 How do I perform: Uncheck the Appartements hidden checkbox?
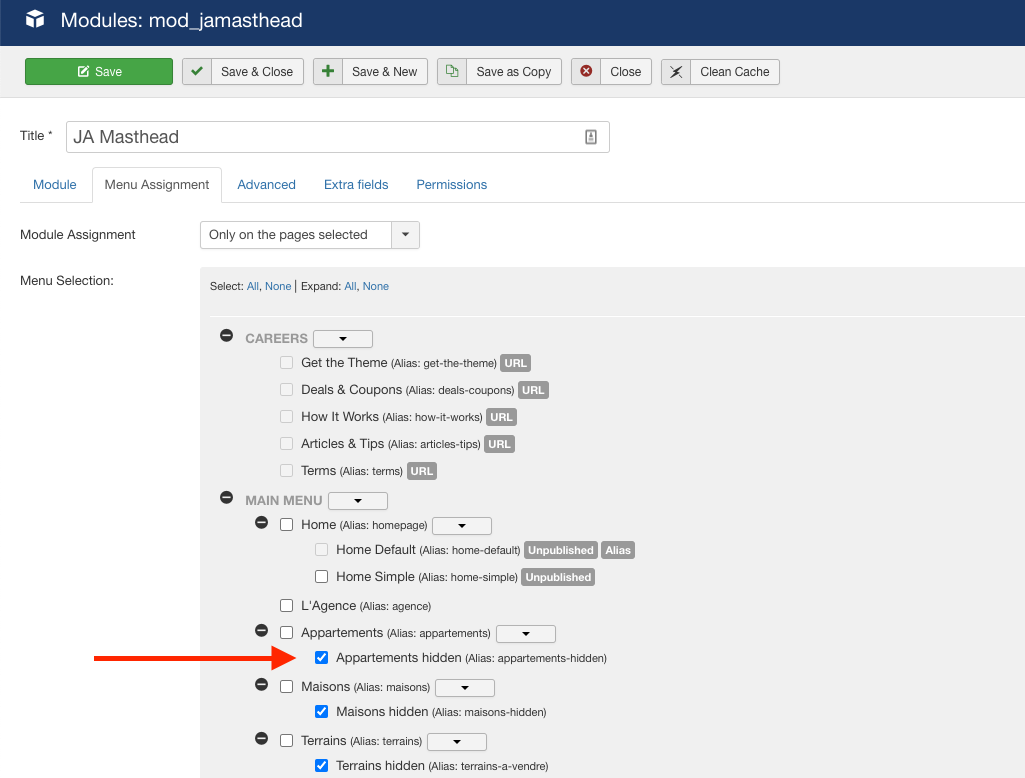pyautogui.click(x=321, y=658)
